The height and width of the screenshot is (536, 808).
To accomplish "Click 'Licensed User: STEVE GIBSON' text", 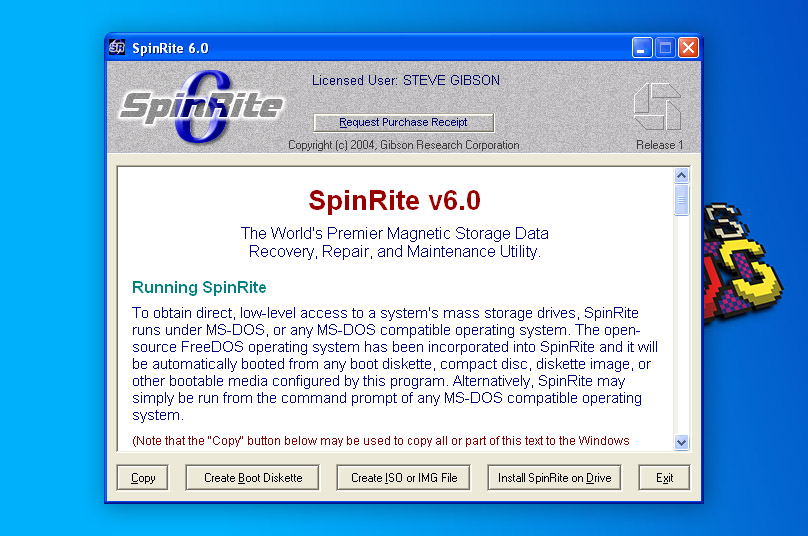I will pos(406,80).
